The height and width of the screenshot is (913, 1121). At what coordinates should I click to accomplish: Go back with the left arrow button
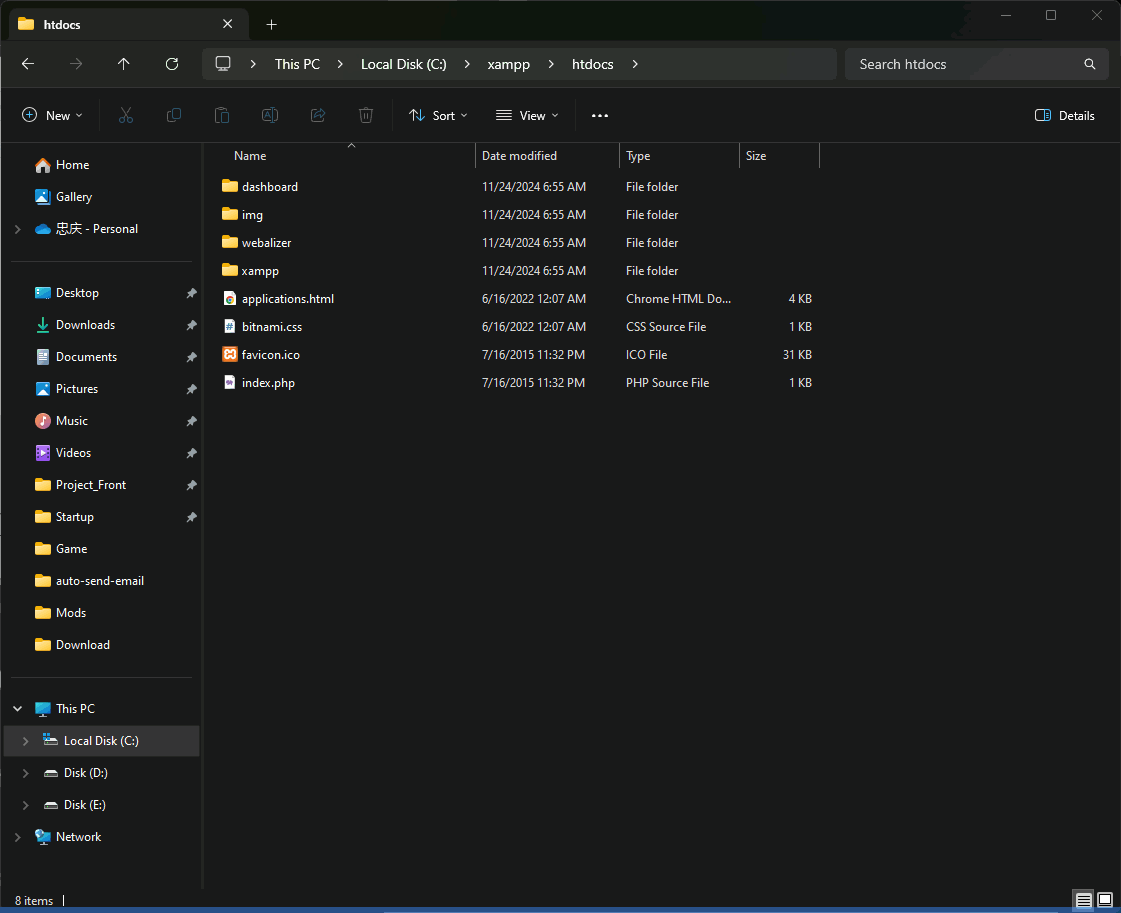click(x=28, y=64)
